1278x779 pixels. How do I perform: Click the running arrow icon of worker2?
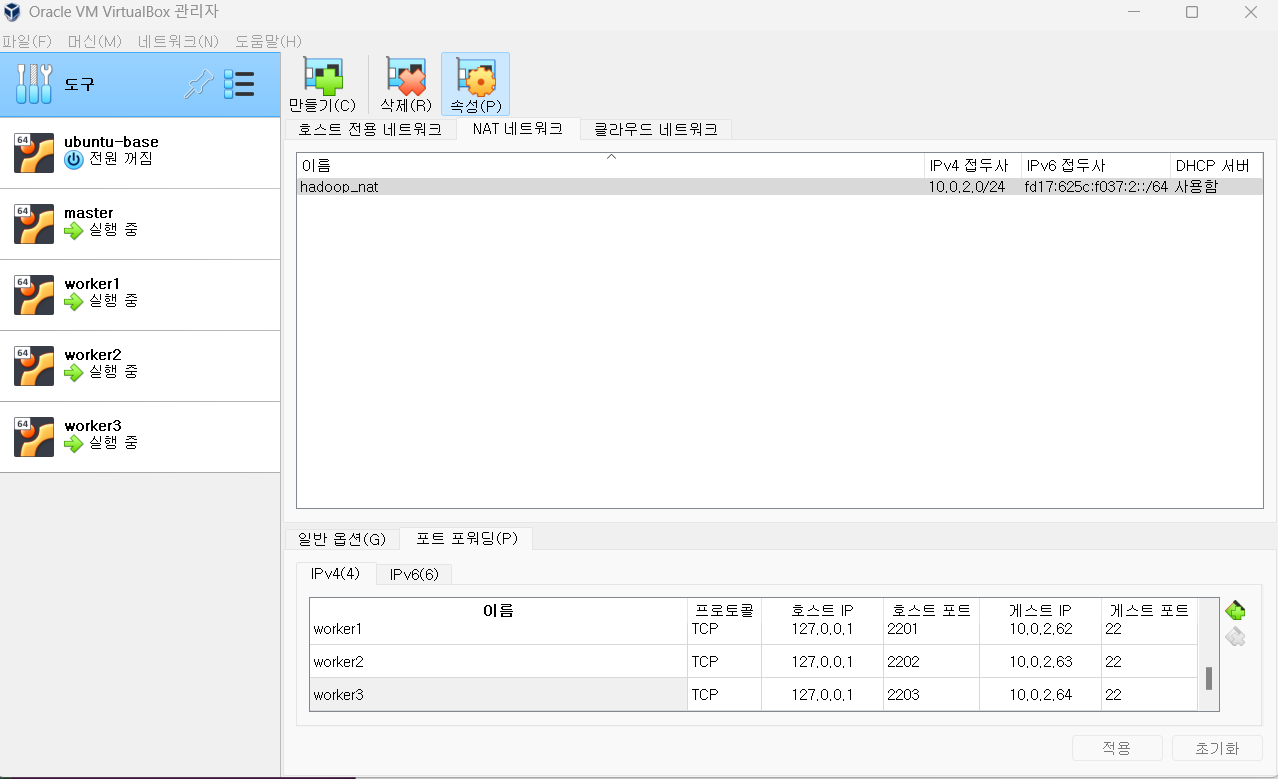(x=74, y=373)
